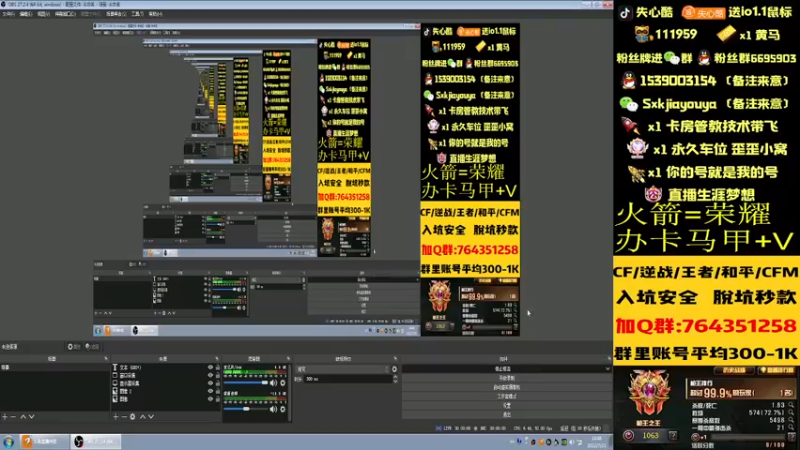This screenshot has width=800, height=450.
Task: Add a new scene with the plus icon
Action: point(5,417)
